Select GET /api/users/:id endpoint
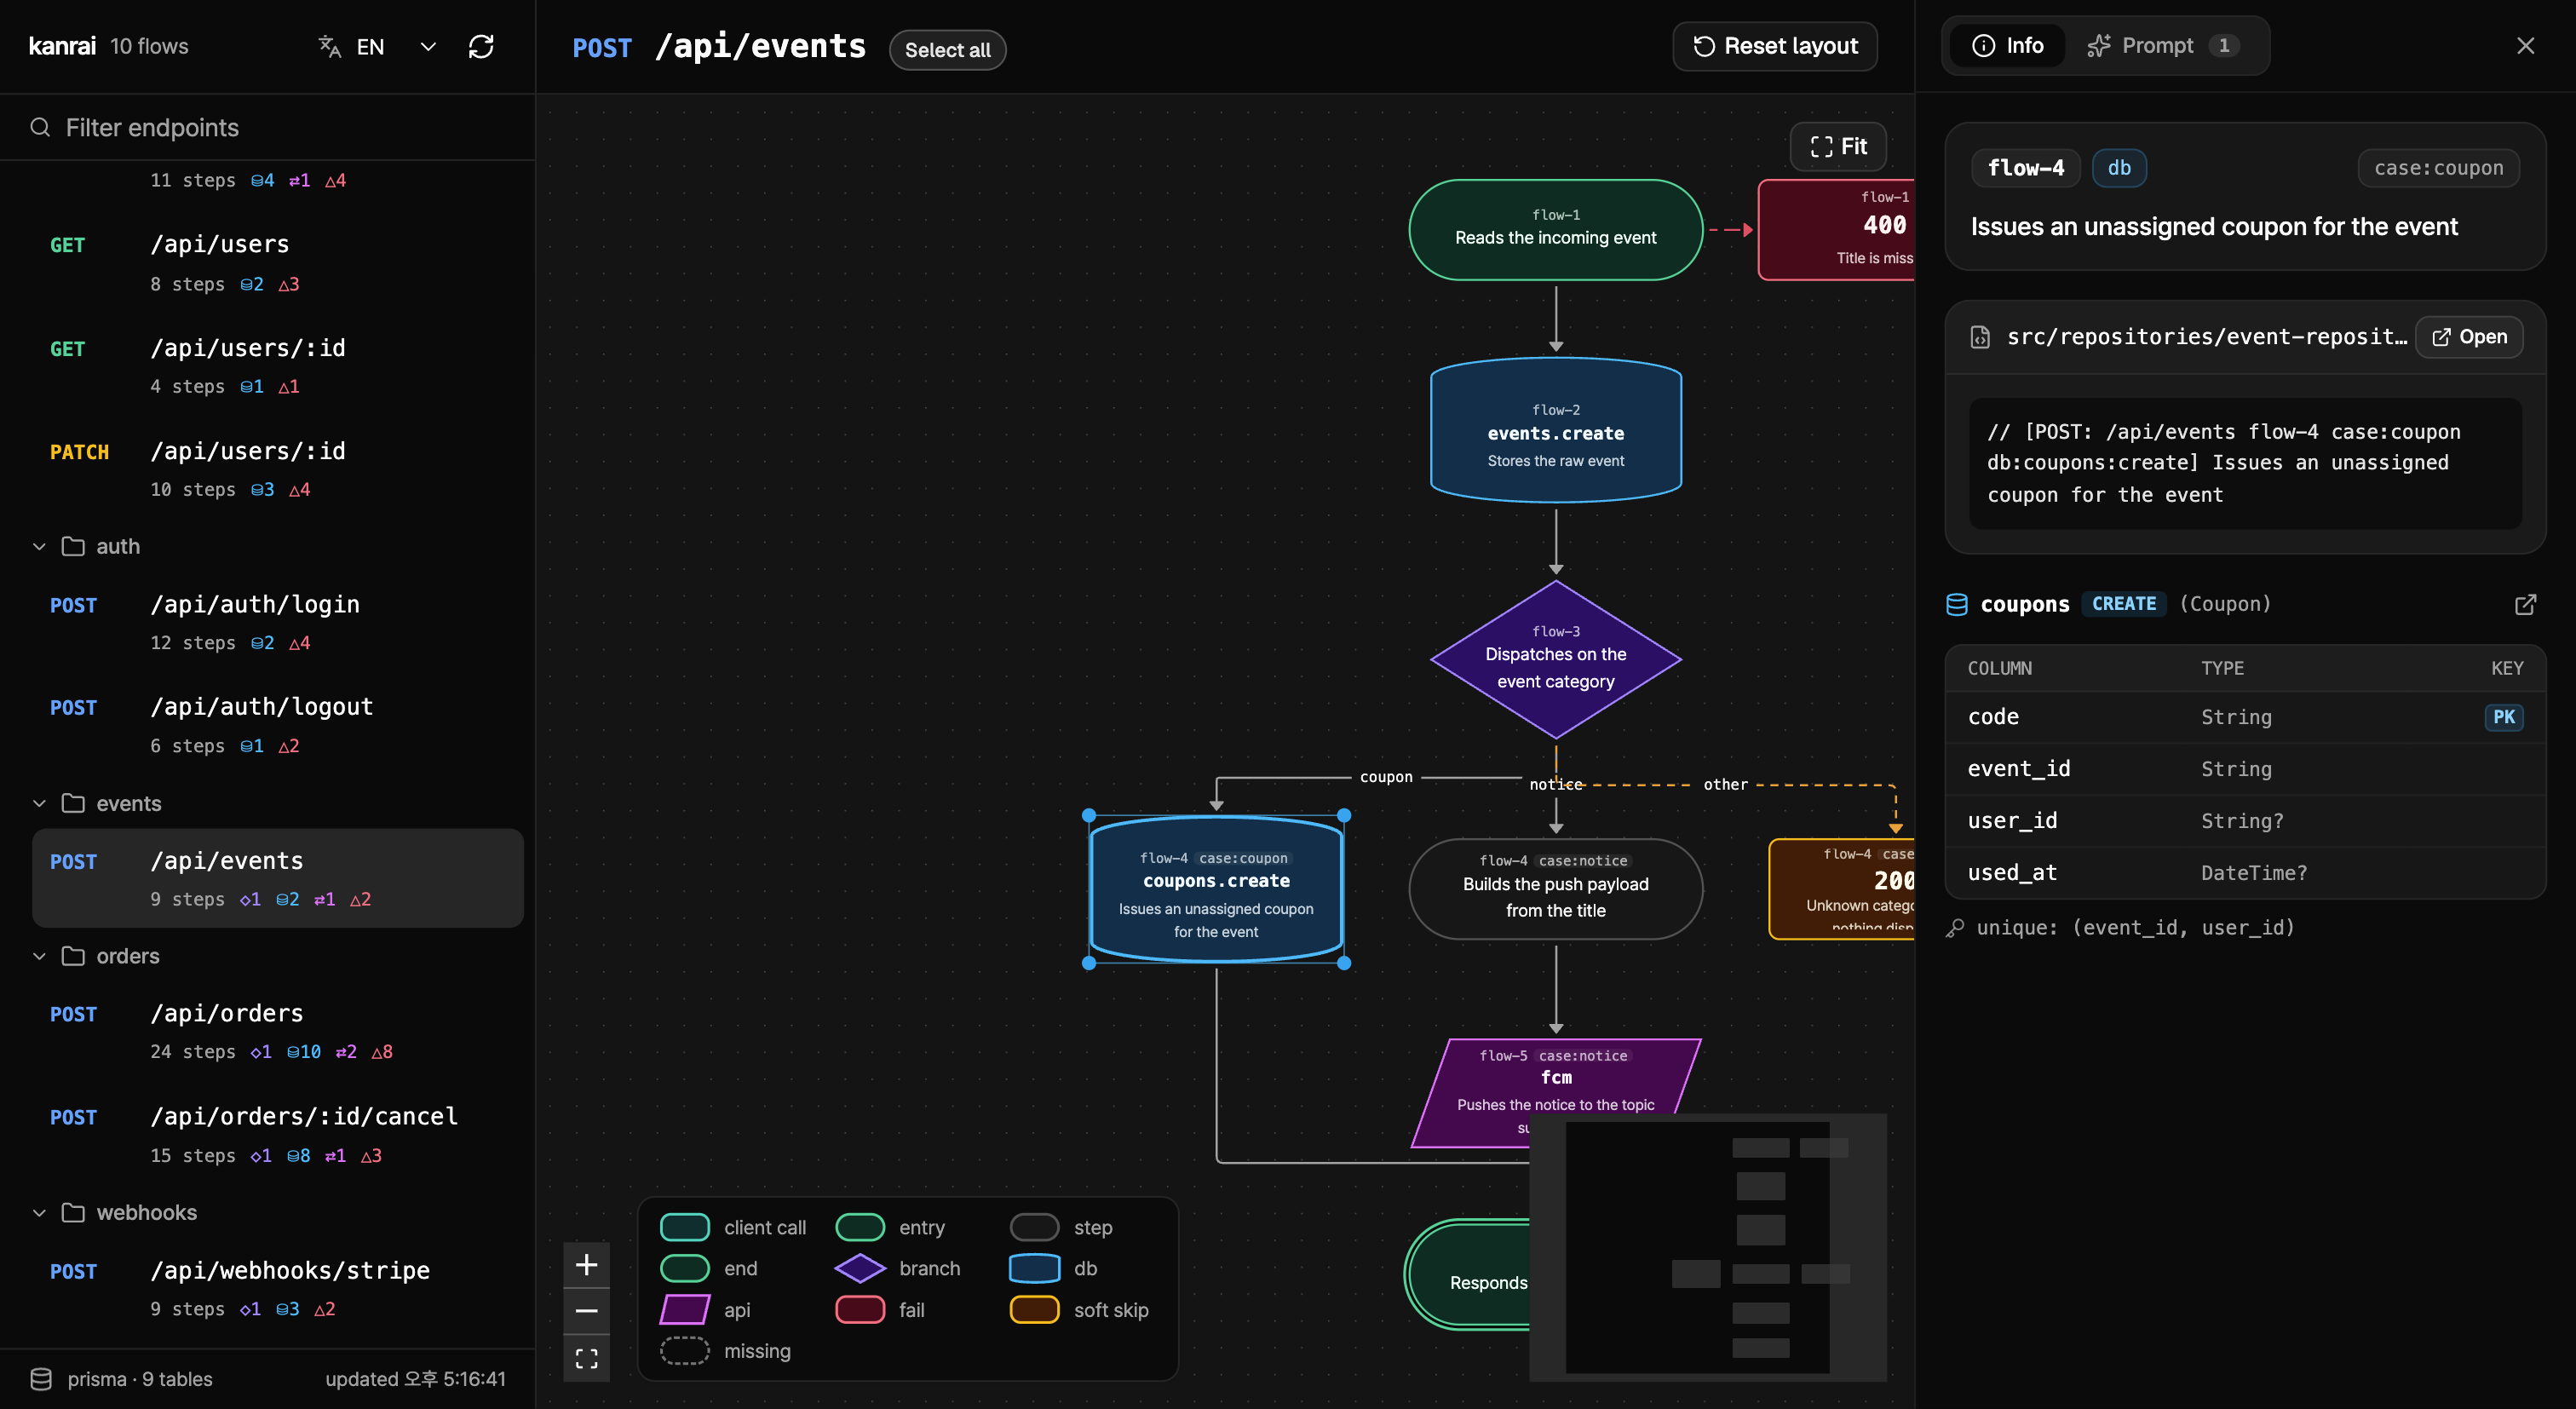Screen dimensions: 2576x1409 278,366
